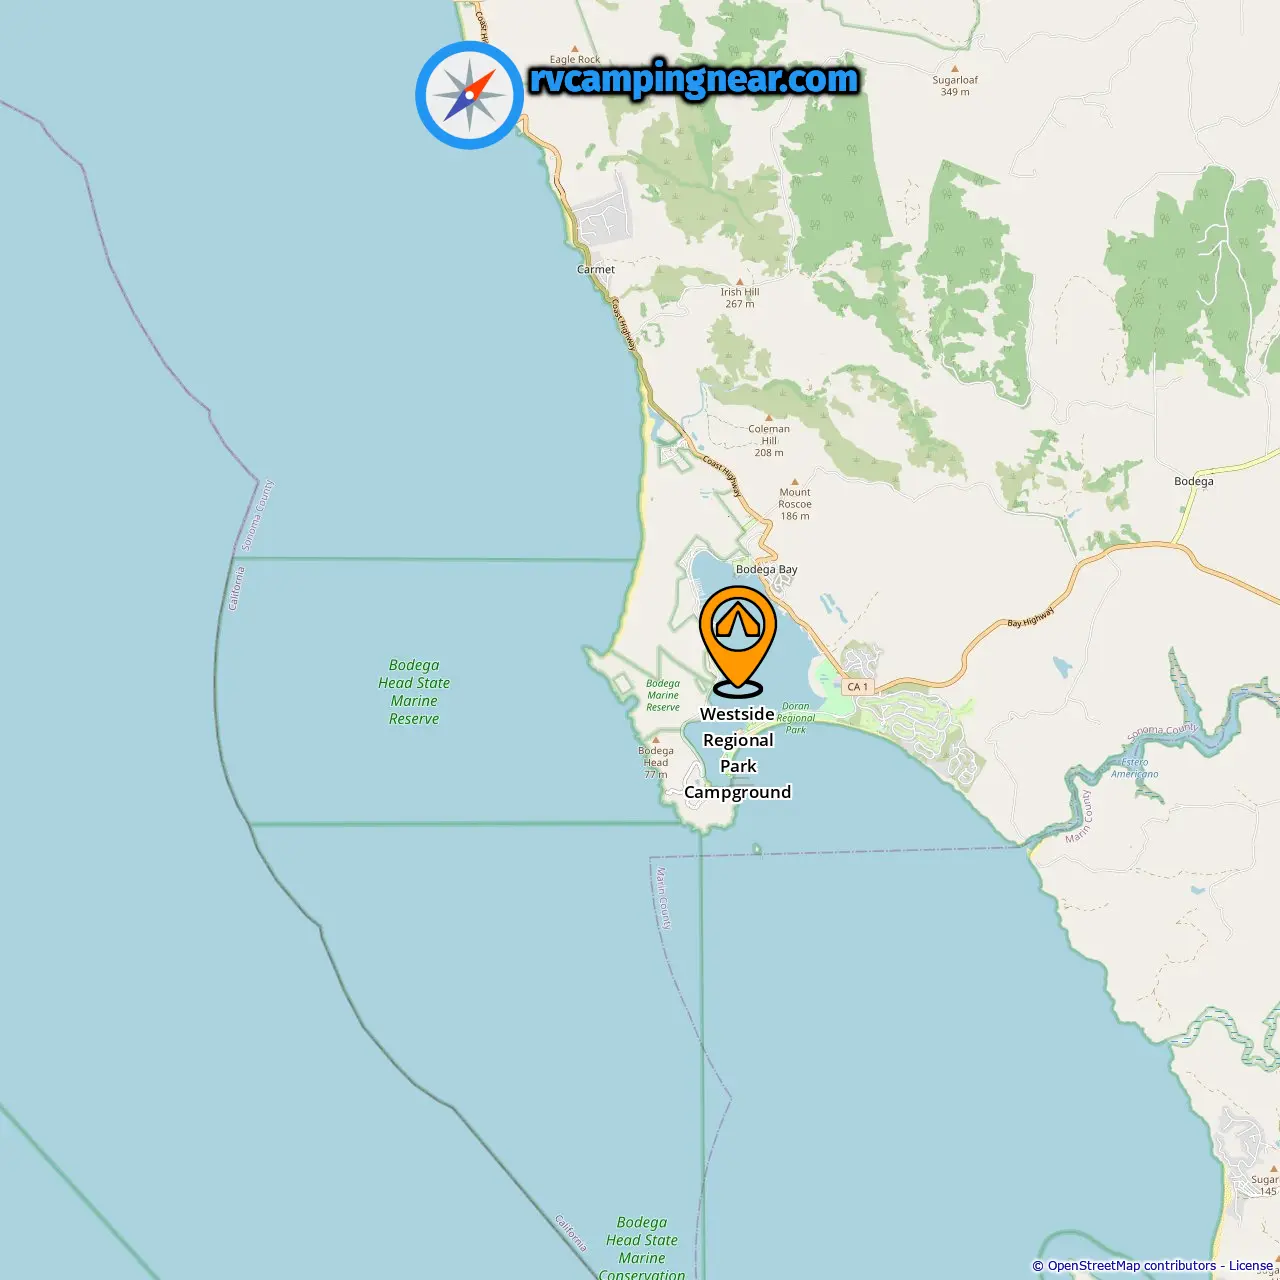1280x1280 pixels.
Task: Click the Bodega Head 77 m marker
Action: (x=656, y=740)
